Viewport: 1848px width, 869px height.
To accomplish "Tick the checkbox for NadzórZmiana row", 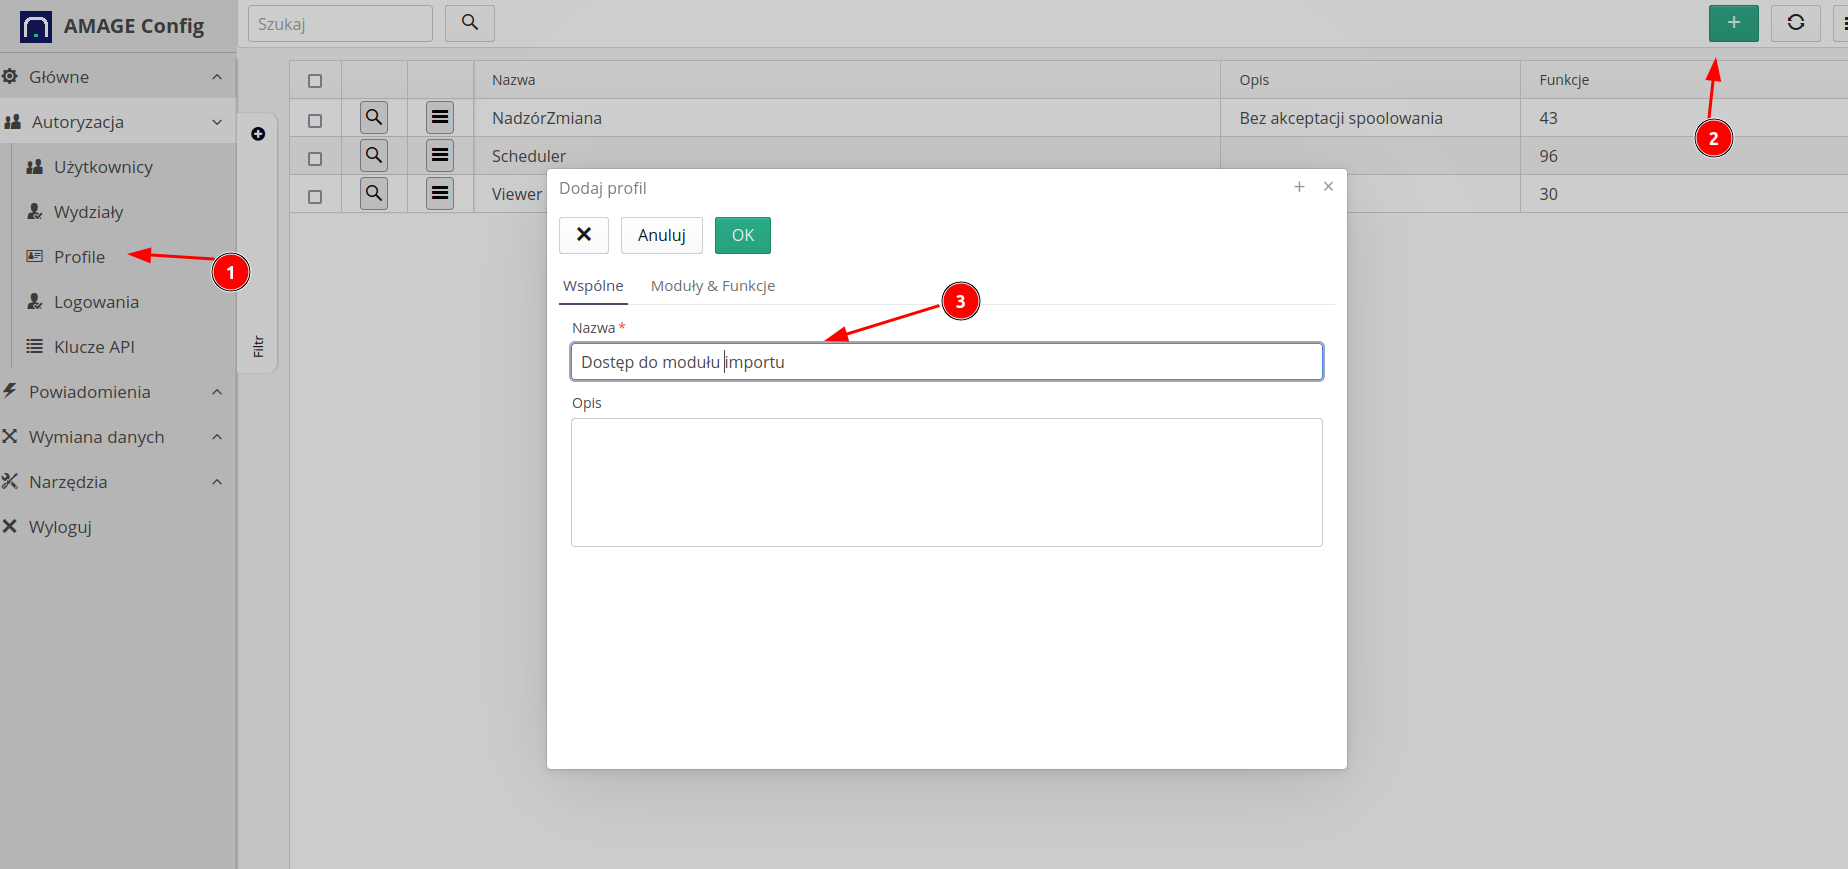I will tap(315, 121).
